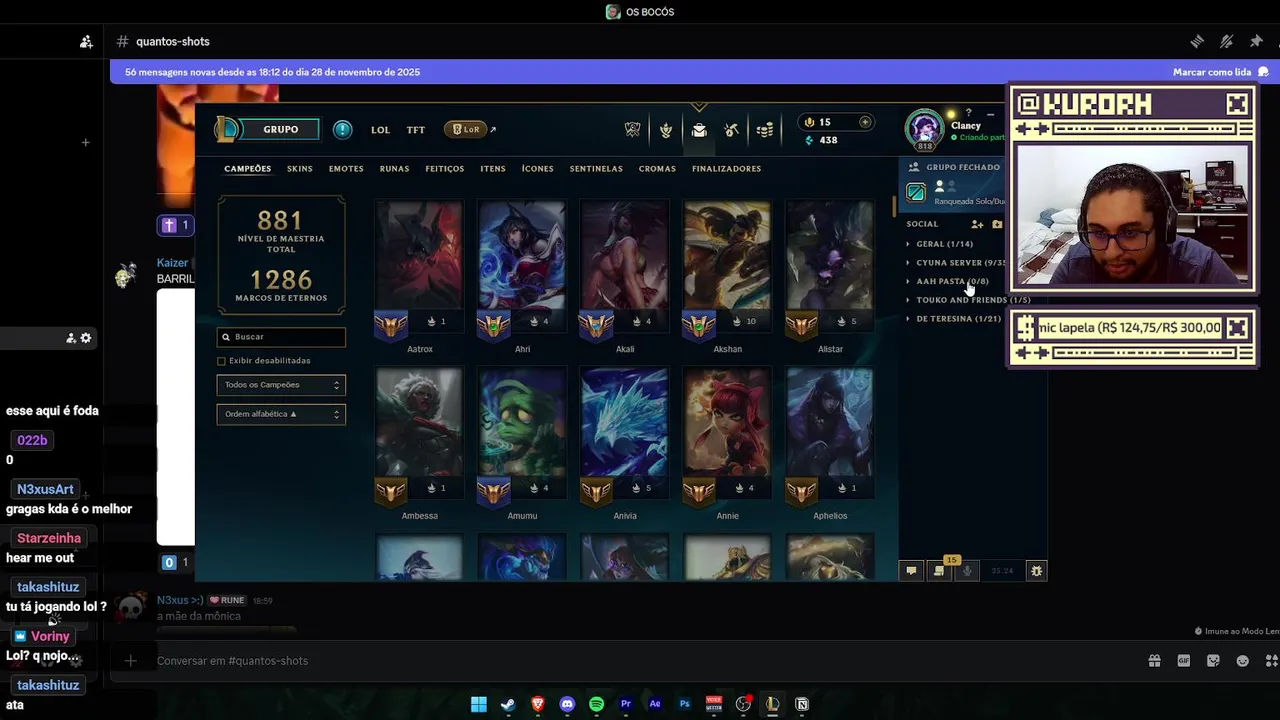Open the profile laurel crest icon
The height and width of the screenshot is (720, 1280).
666,130
